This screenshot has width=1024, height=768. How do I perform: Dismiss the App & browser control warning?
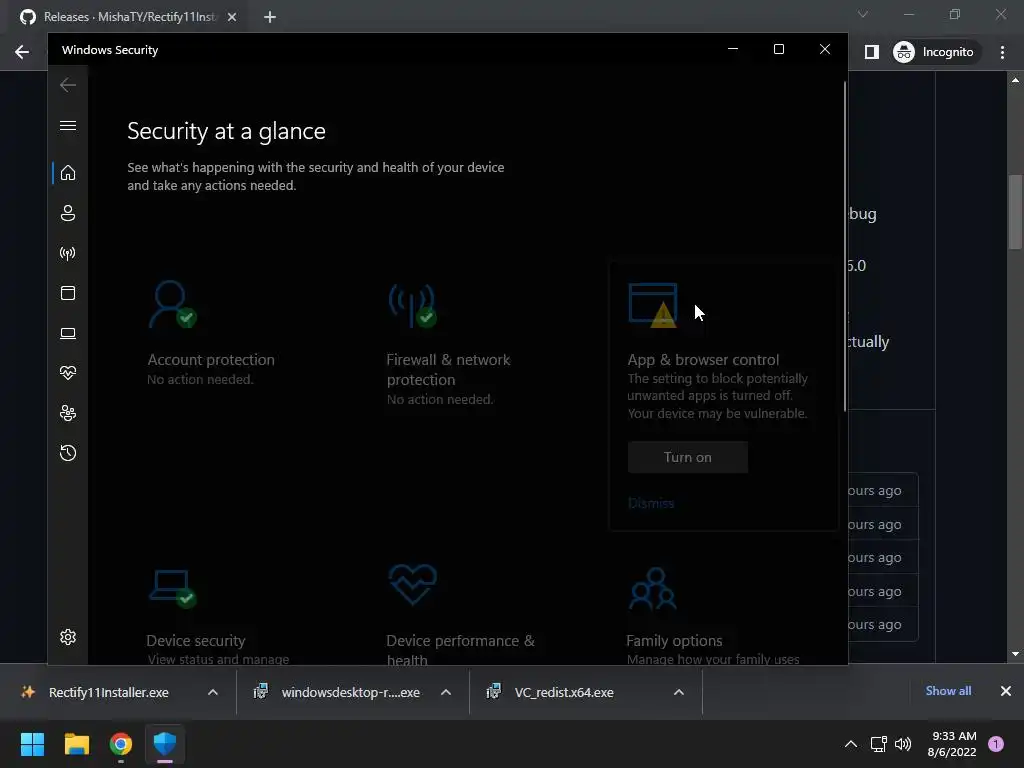click(650, 503)
